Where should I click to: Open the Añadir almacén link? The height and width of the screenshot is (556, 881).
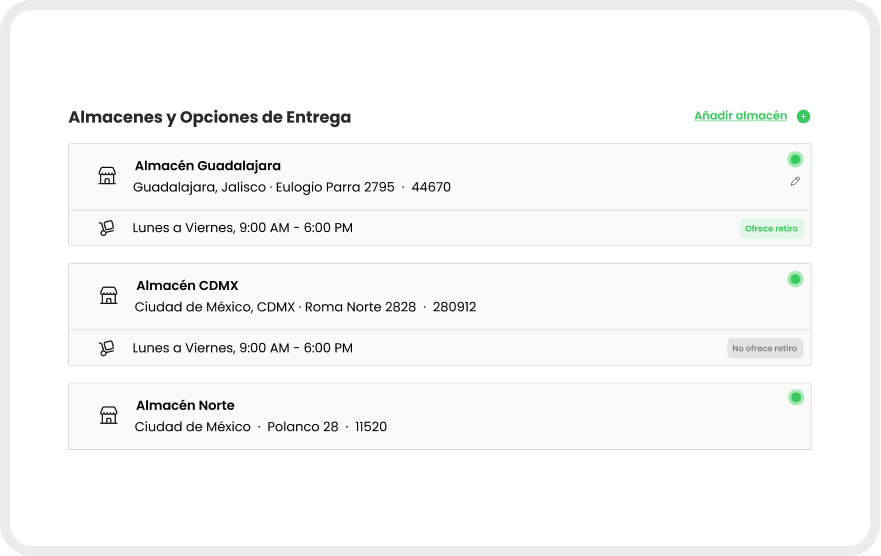740,116
